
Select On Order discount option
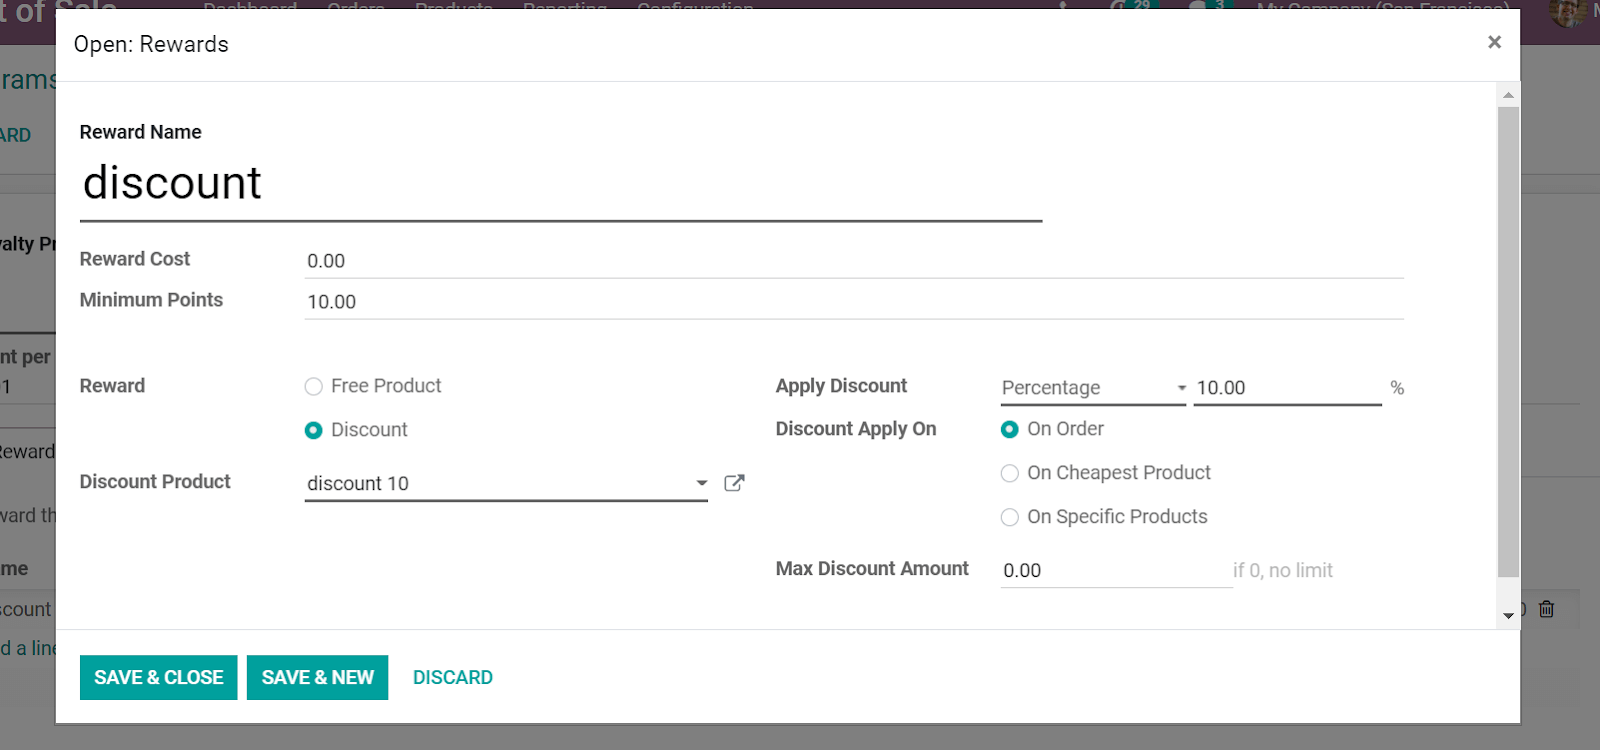point(1010,429)
